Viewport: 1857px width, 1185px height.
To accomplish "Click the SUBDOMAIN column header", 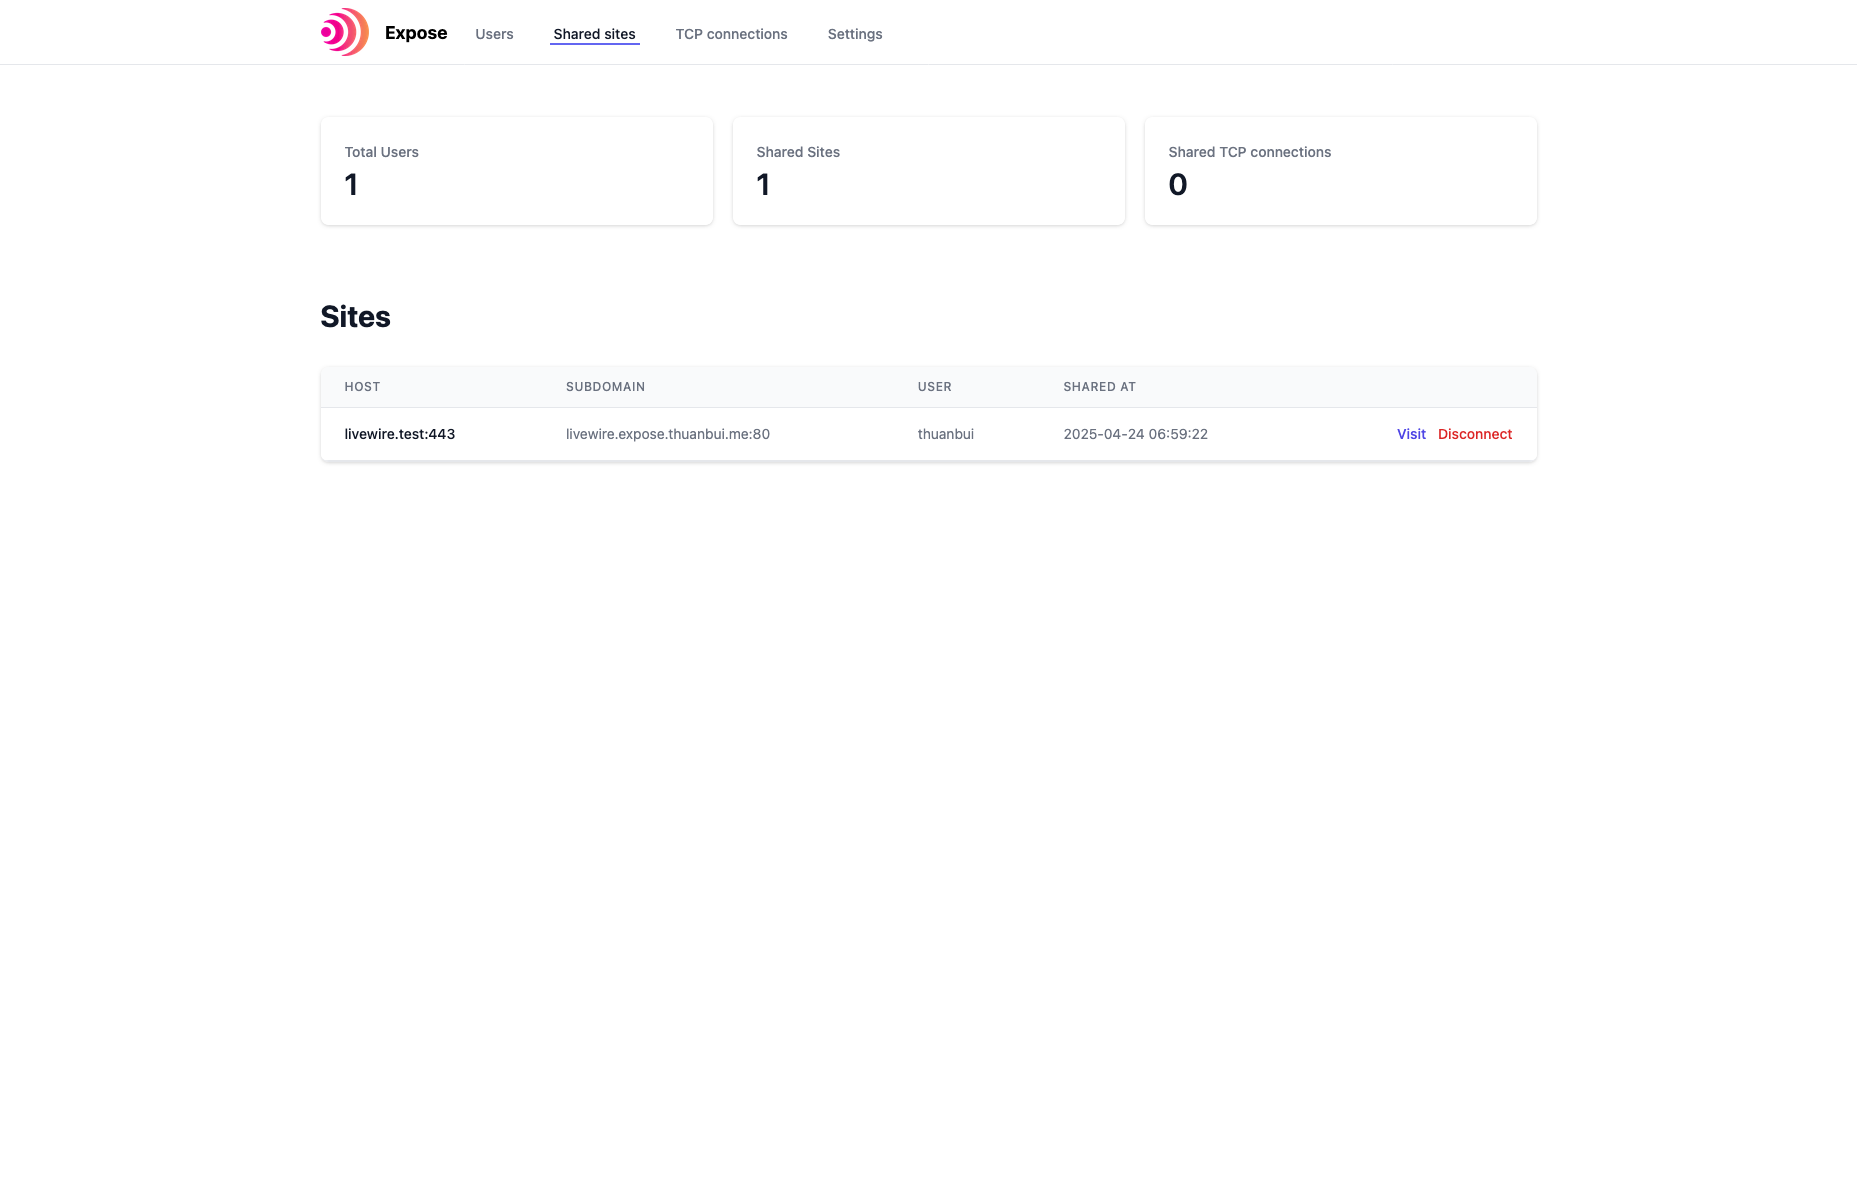I will (x=605, y=387).
